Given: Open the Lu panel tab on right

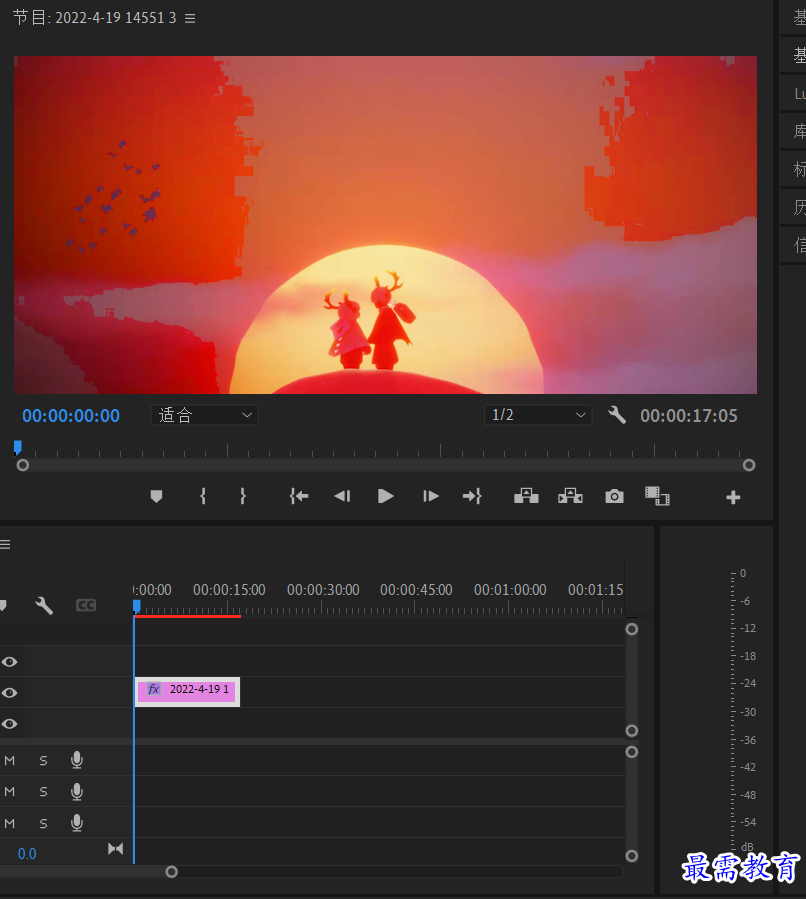Looking at the screenshot, I should click(x=800, y=93).
